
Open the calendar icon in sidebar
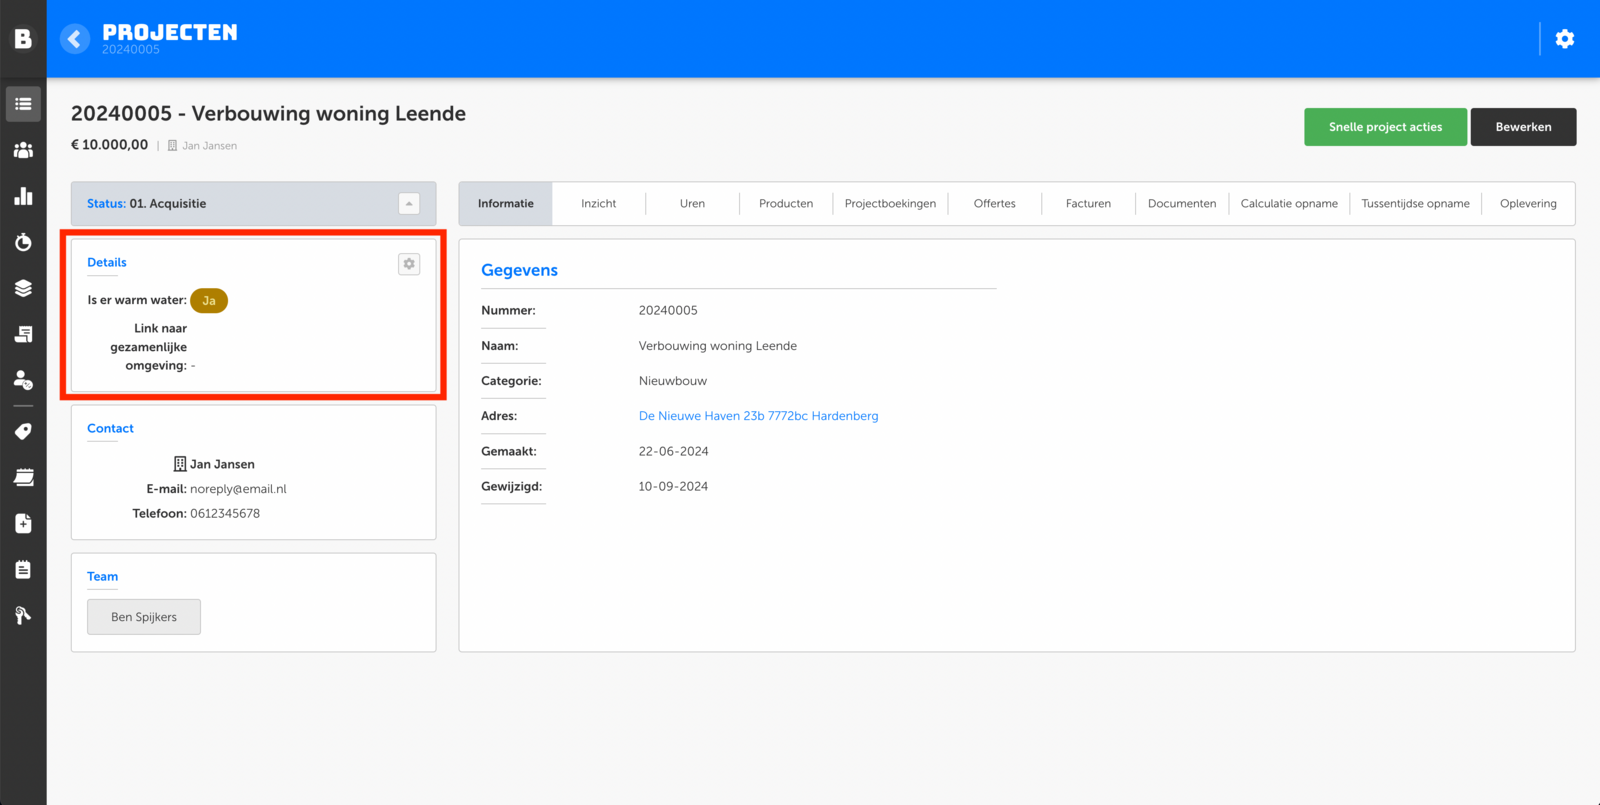23,477
